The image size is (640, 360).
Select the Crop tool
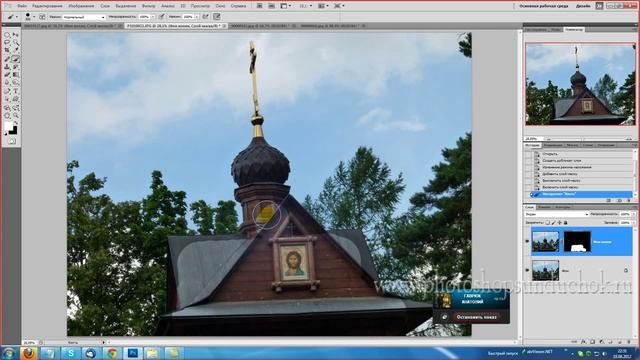7,50
